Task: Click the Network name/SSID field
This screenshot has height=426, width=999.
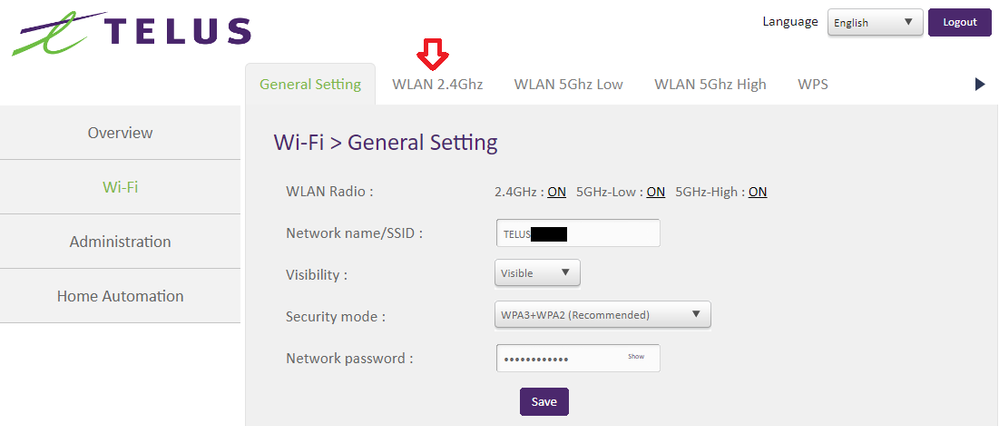Action: [578, 233]
